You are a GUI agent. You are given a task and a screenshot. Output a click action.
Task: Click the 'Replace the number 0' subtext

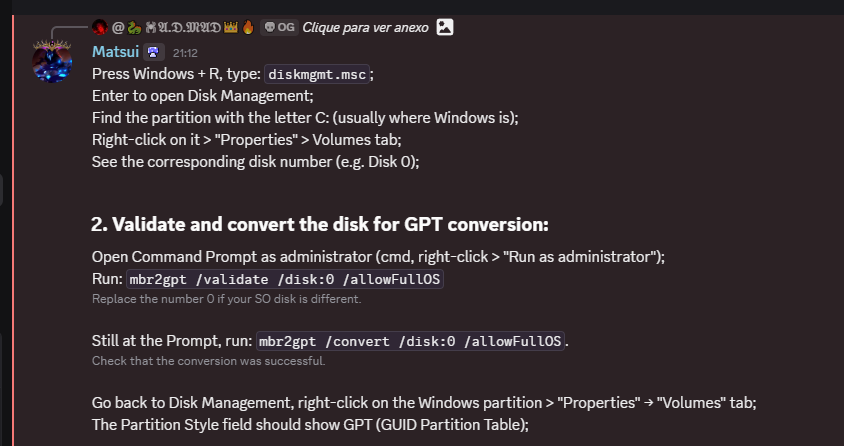(x=226, y=299)
